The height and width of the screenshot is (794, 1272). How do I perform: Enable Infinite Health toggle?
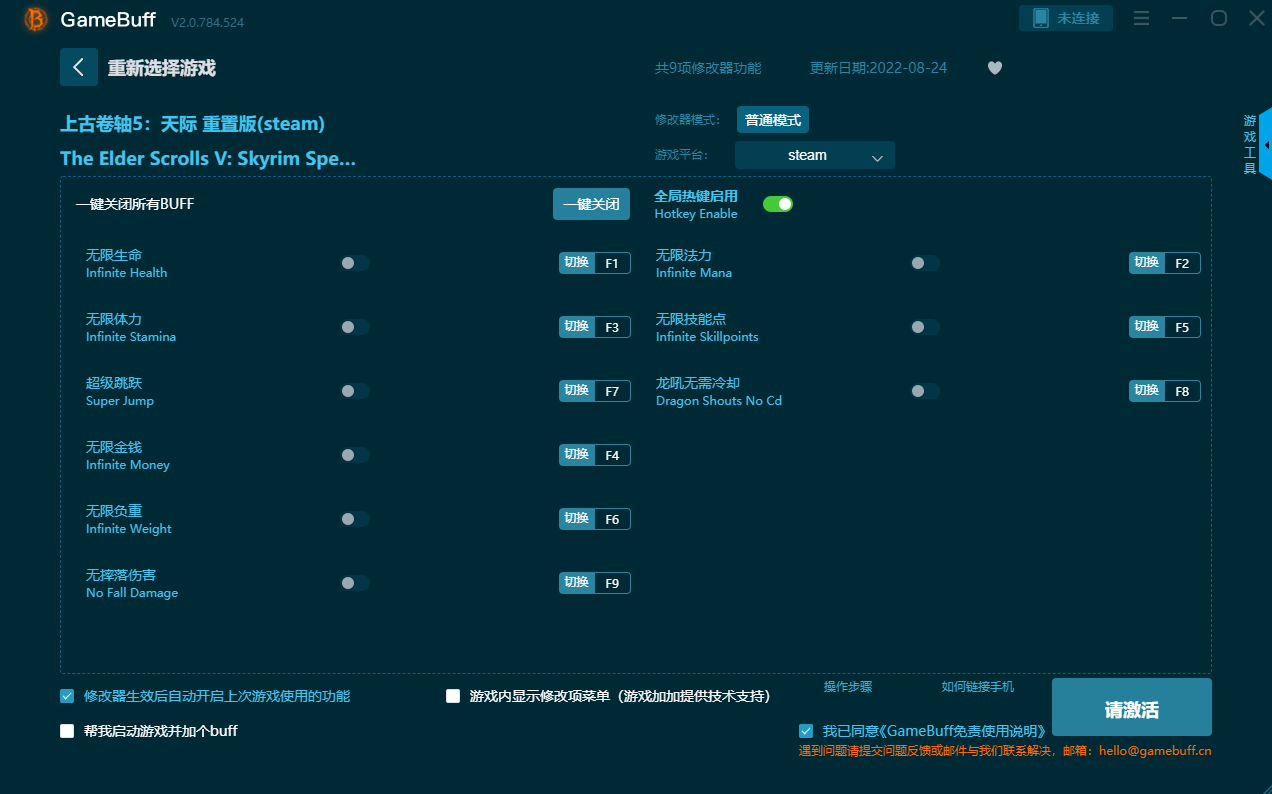354,263
